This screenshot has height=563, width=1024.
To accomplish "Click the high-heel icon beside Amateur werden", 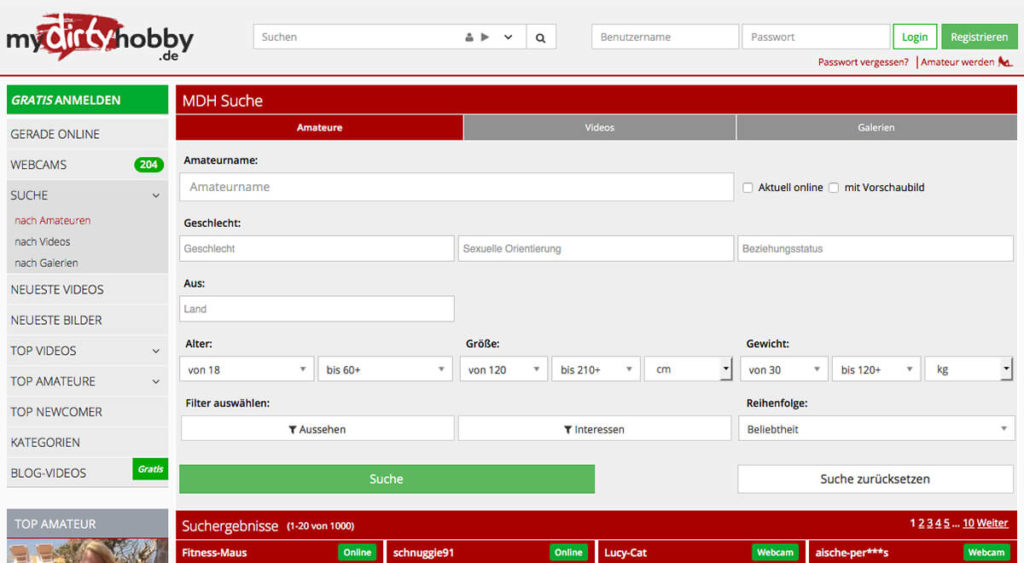I will point(1005,62).
